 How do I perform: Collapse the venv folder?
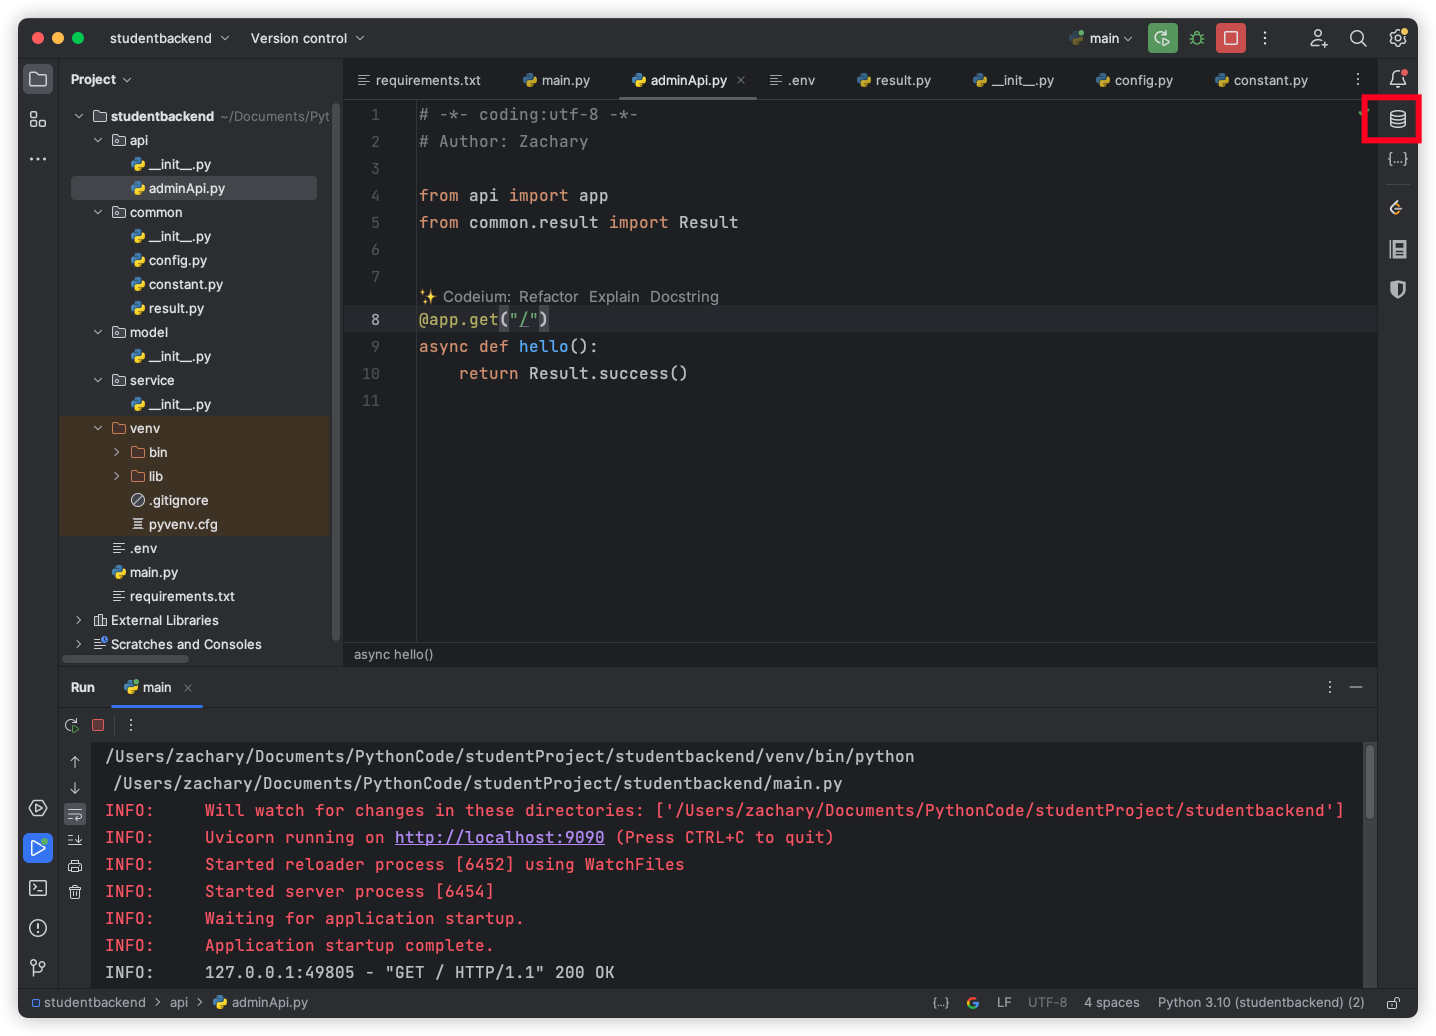[x=98, y=428]
